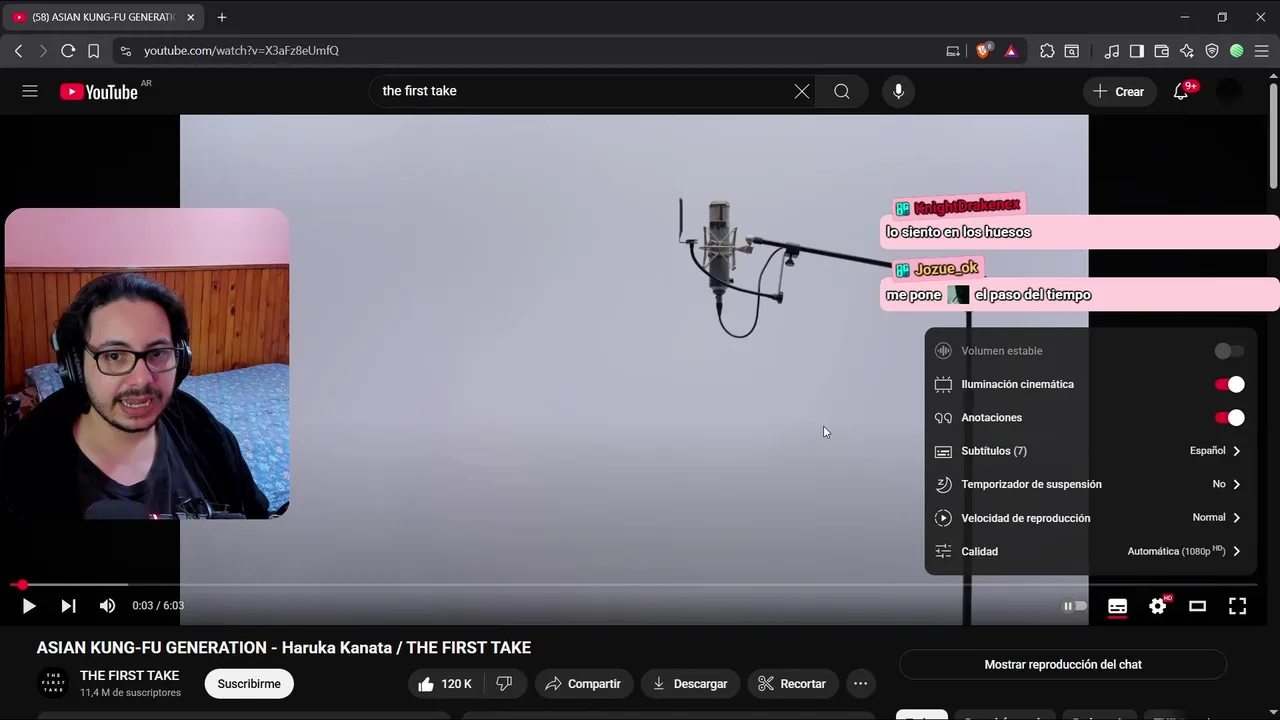Click the Compartir button
Image resolution: width=1280 pixels, height=720 pixels.
coord(583,684)
